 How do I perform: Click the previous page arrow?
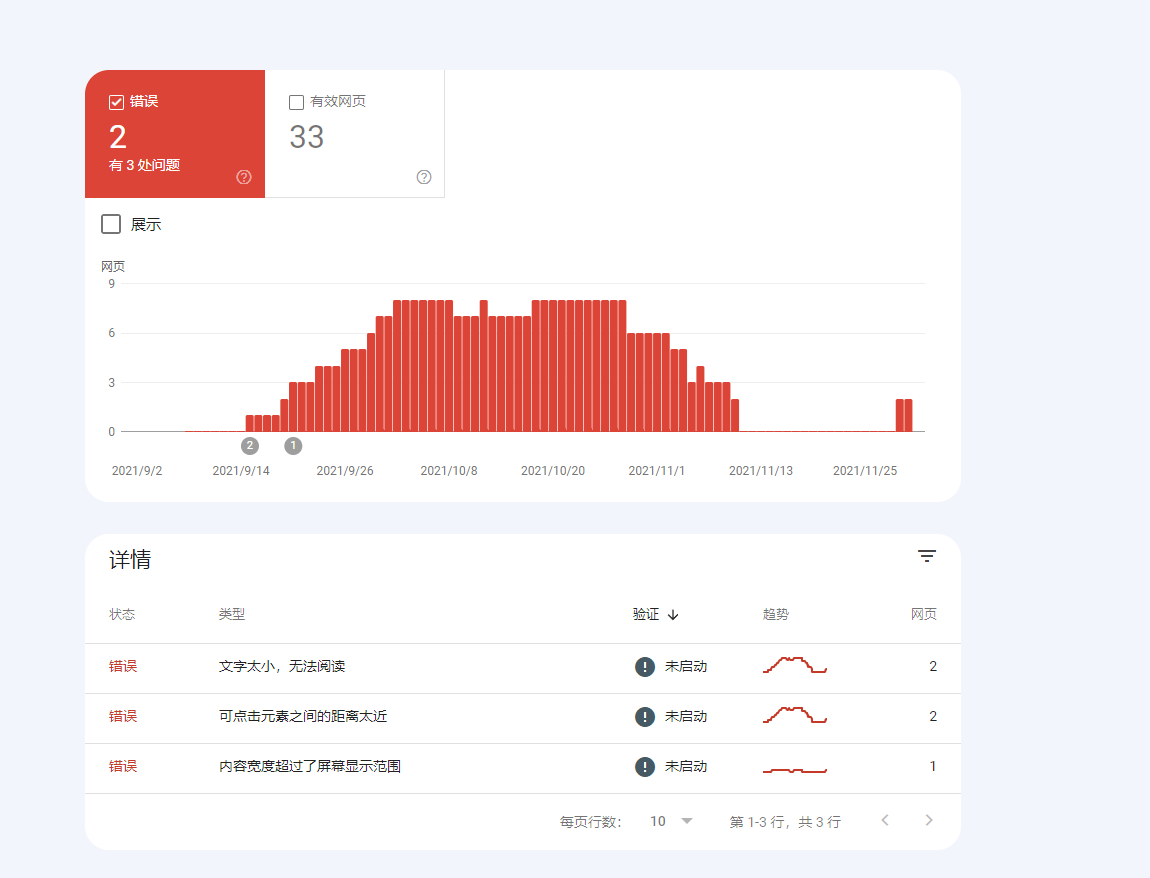[x=884, y=820]
